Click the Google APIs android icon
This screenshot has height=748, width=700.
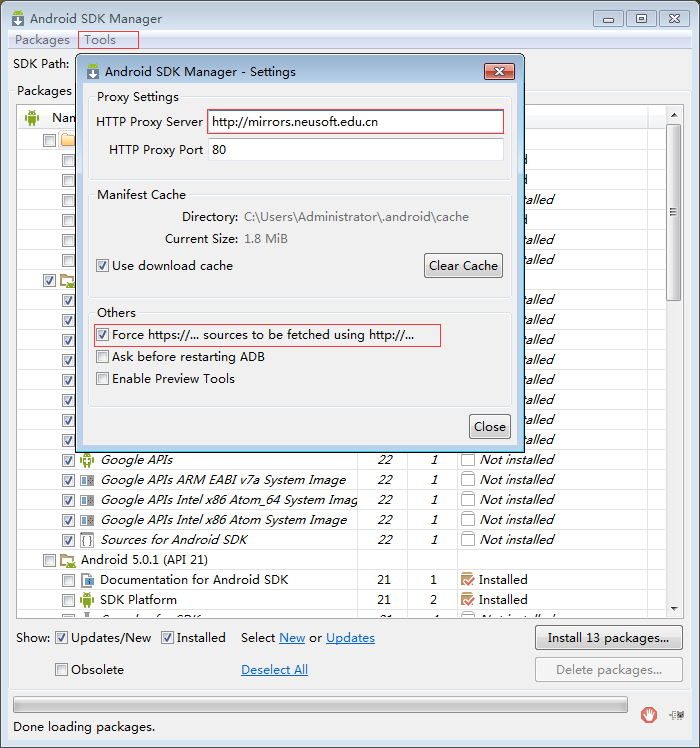pyautogui.click(x=87, y=460)
